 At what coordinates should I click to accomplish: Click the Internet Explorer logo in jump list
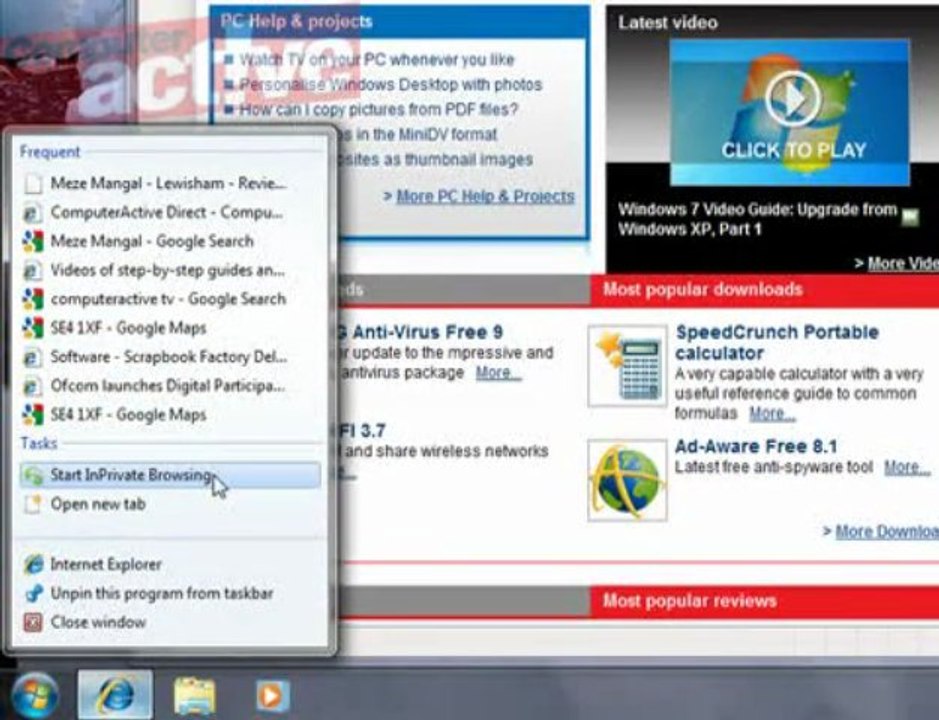coord(34,564)
